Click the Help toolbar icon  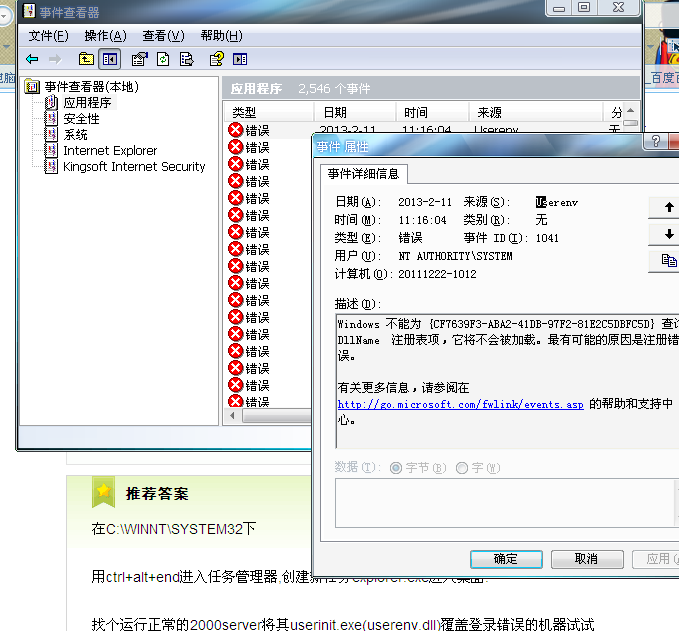coord(217,59)
